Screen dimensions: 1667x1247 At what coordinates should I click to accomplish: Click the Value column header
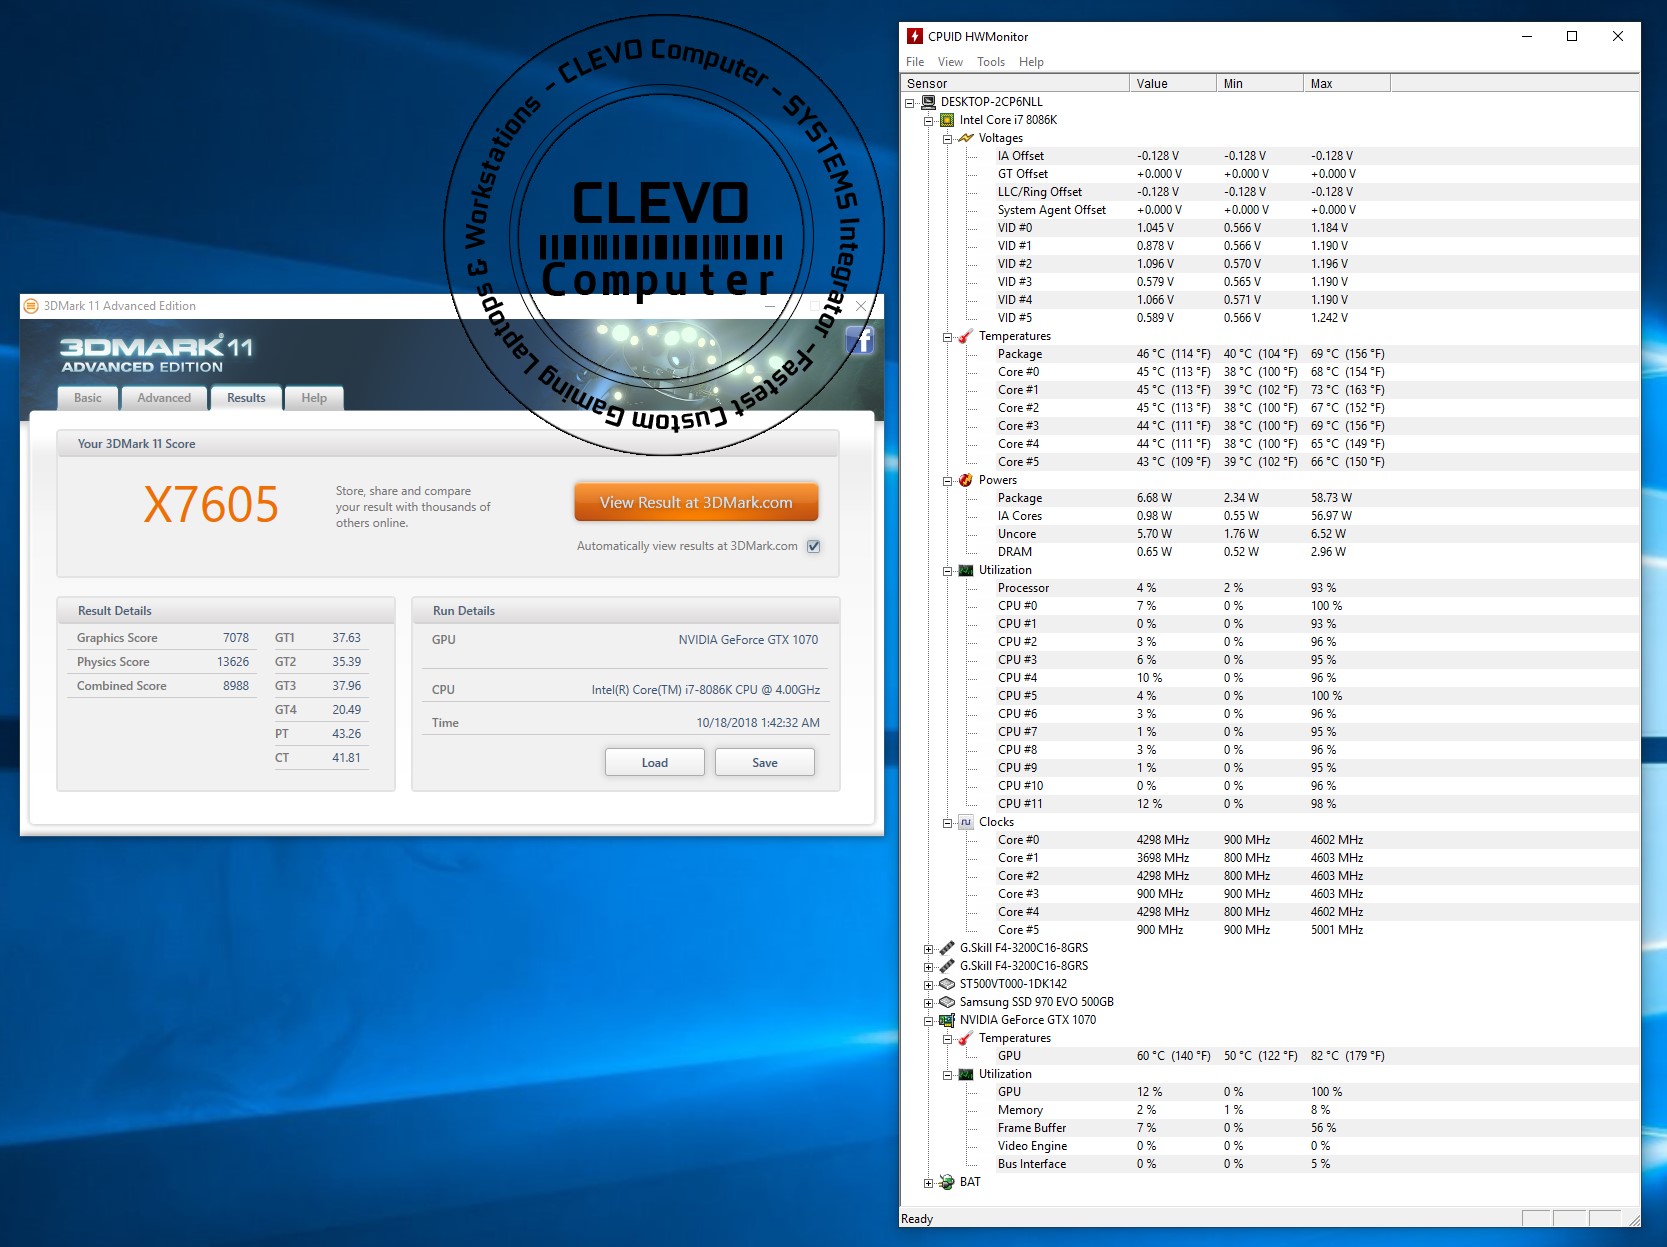pyautogui.click(x=1173, y=83)
